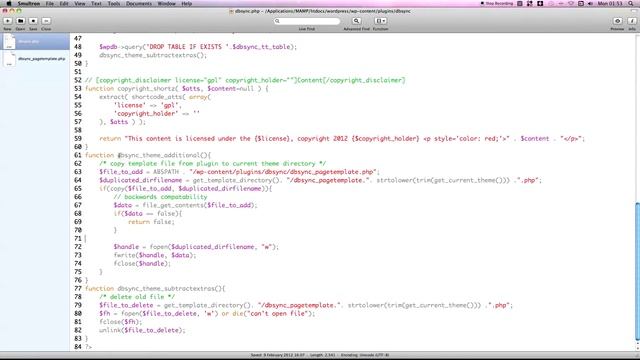Open the Help menu
The image size is (640, 360).
187,3
